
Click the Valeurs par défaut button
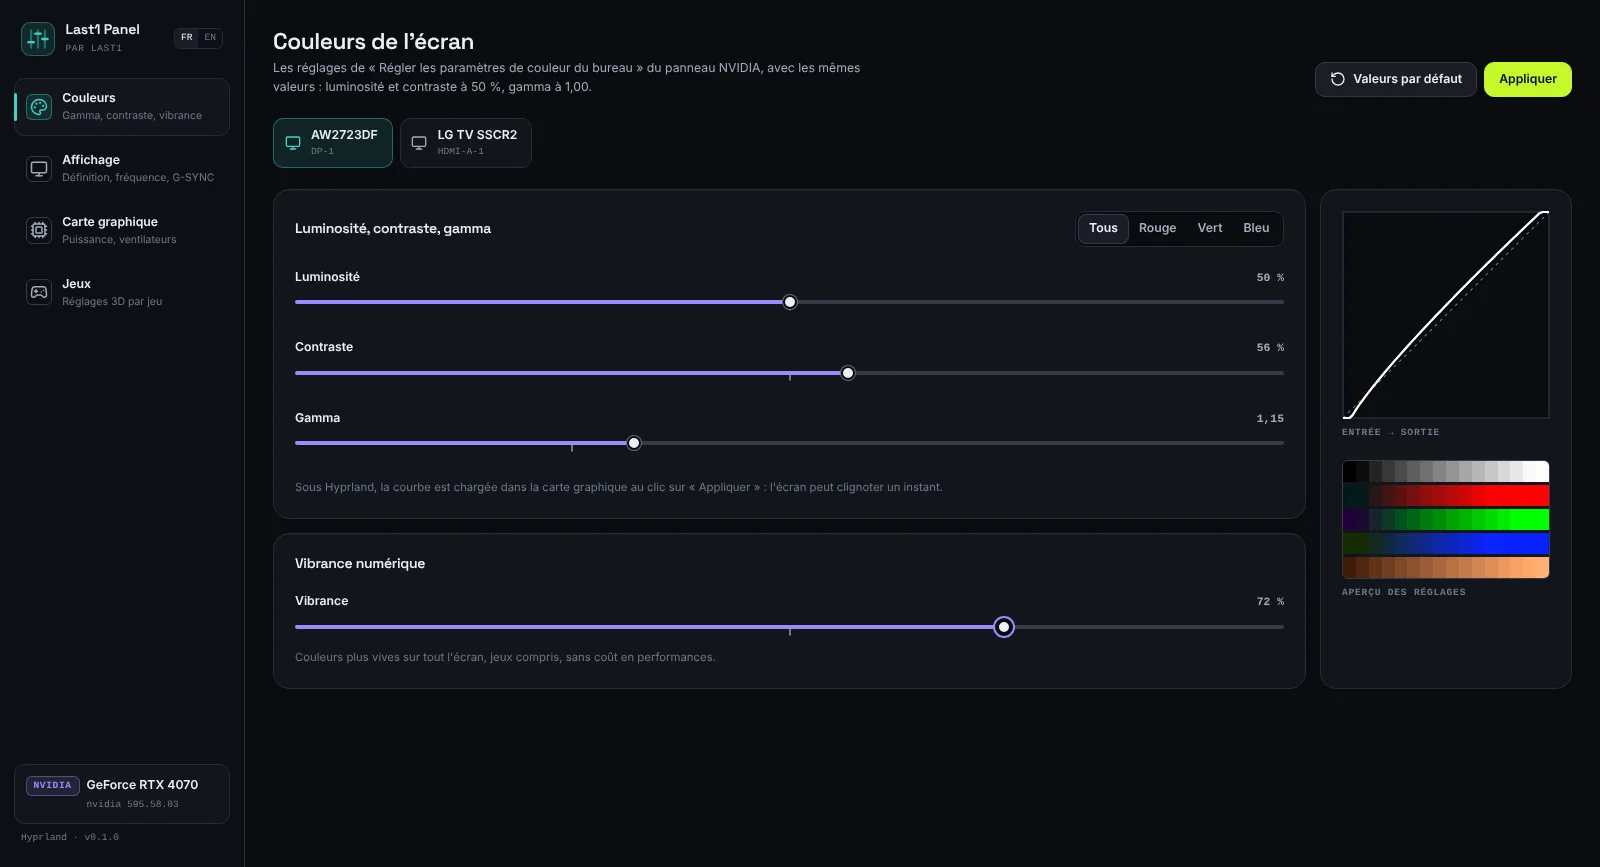pyautogui.click(x=1396, y=79)
